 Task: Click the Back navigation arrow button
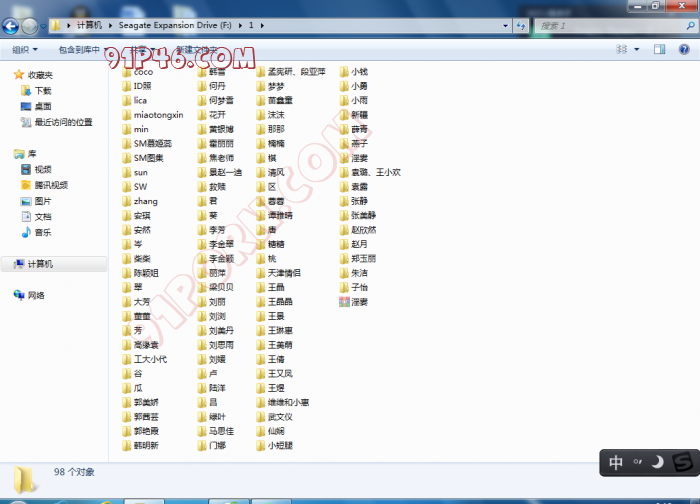pos(10,24)
